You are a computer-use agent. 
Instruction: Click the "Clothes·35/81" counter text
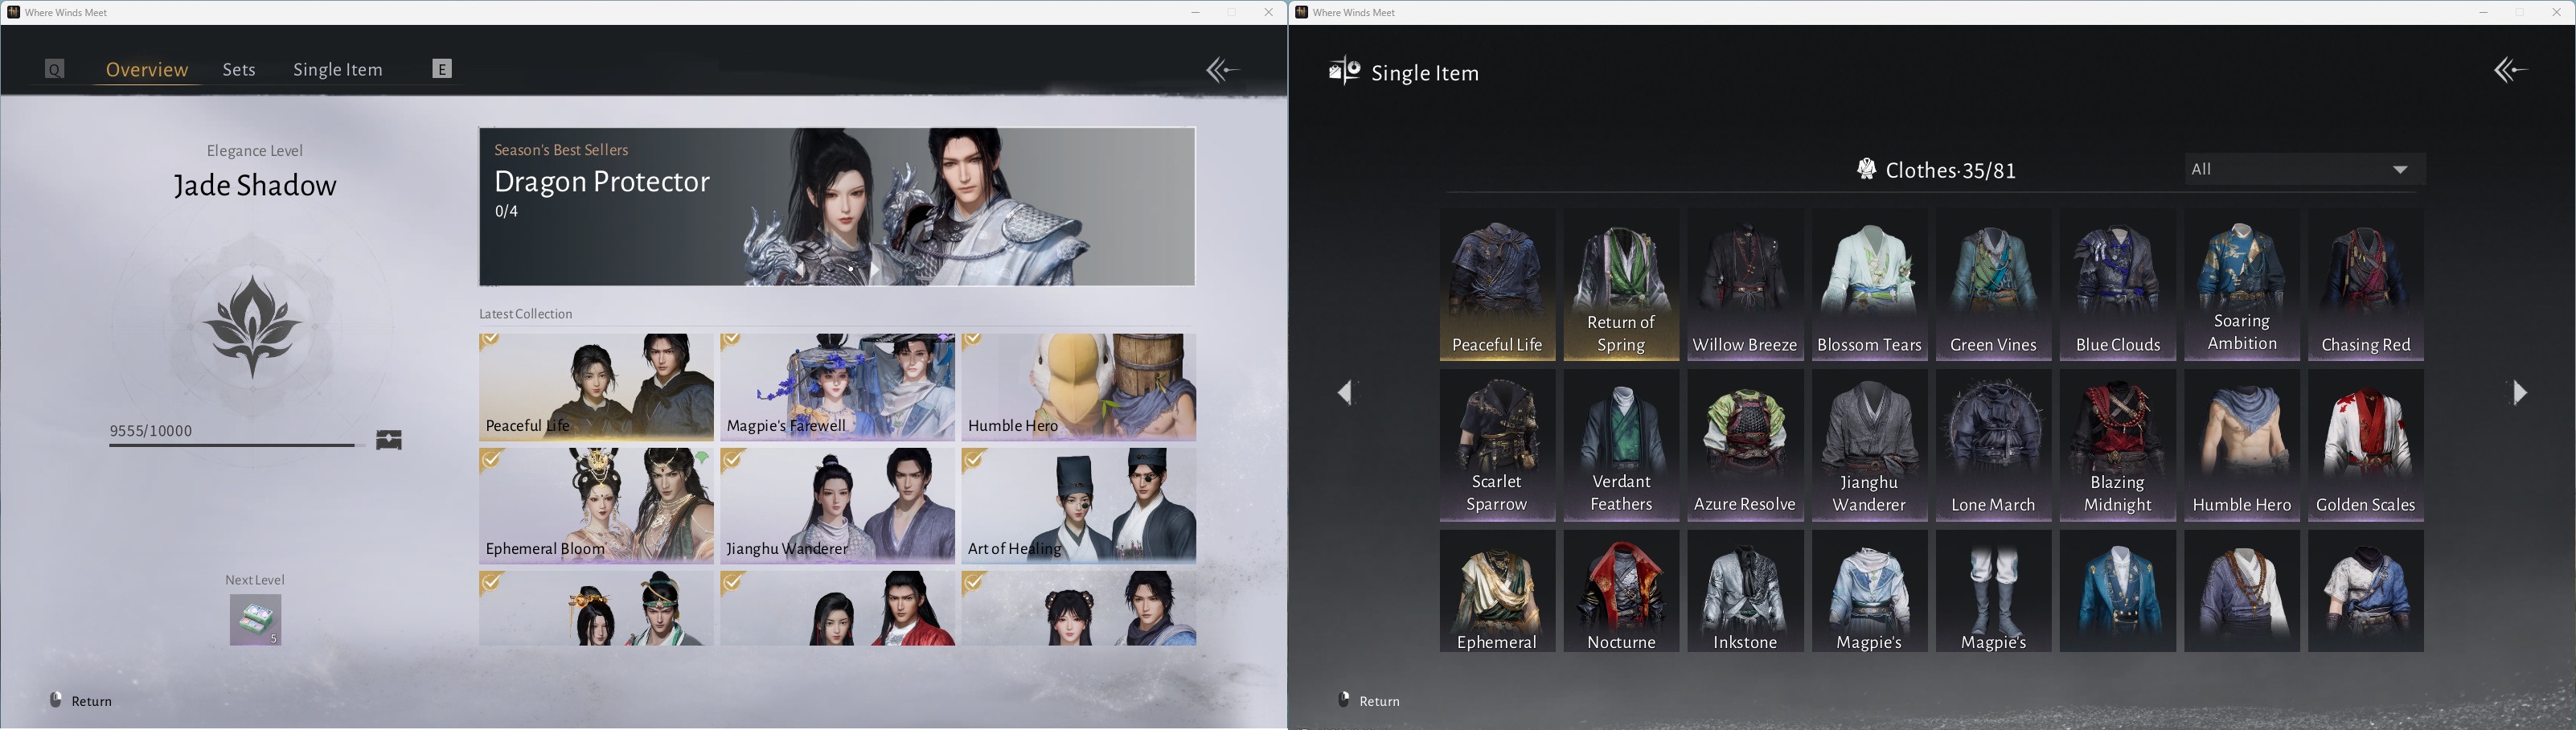pyautogui.click(x=1951, y=170)
